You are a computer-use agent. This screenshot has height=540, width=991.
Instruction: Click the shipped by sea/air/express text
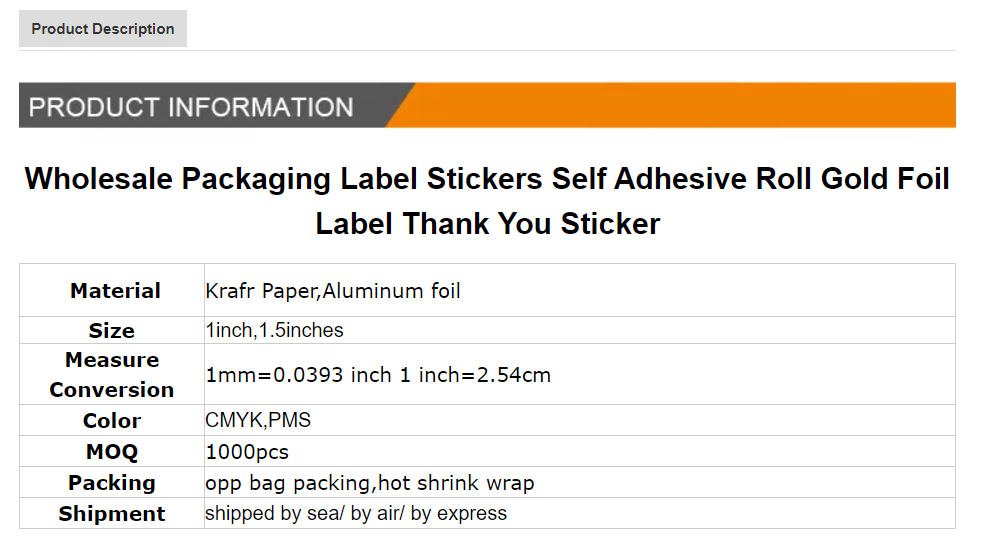356,513
